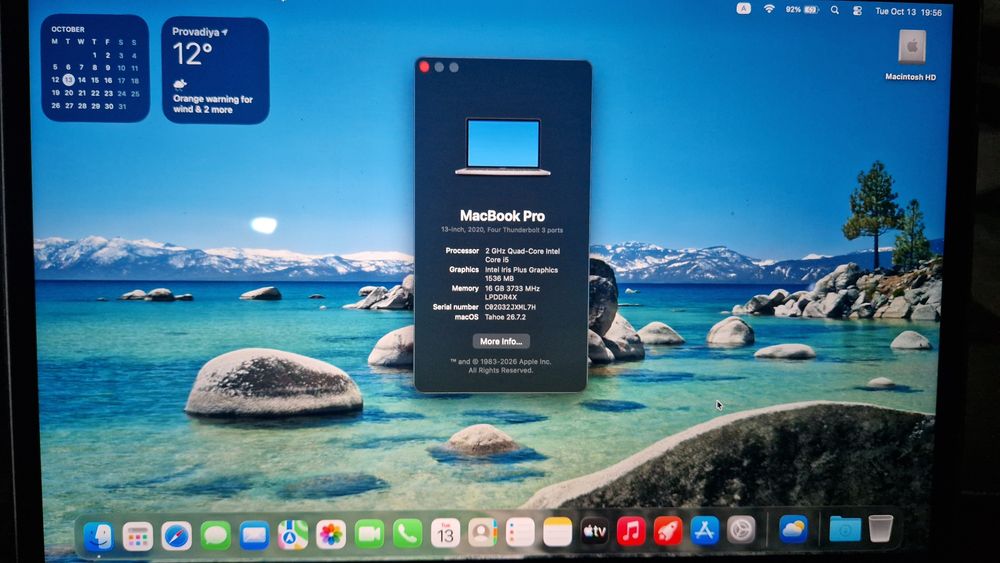1000x563 pixels.
Task: Open the Music app in the Dock
Action: pyautogui.click(x=631, y=531)
